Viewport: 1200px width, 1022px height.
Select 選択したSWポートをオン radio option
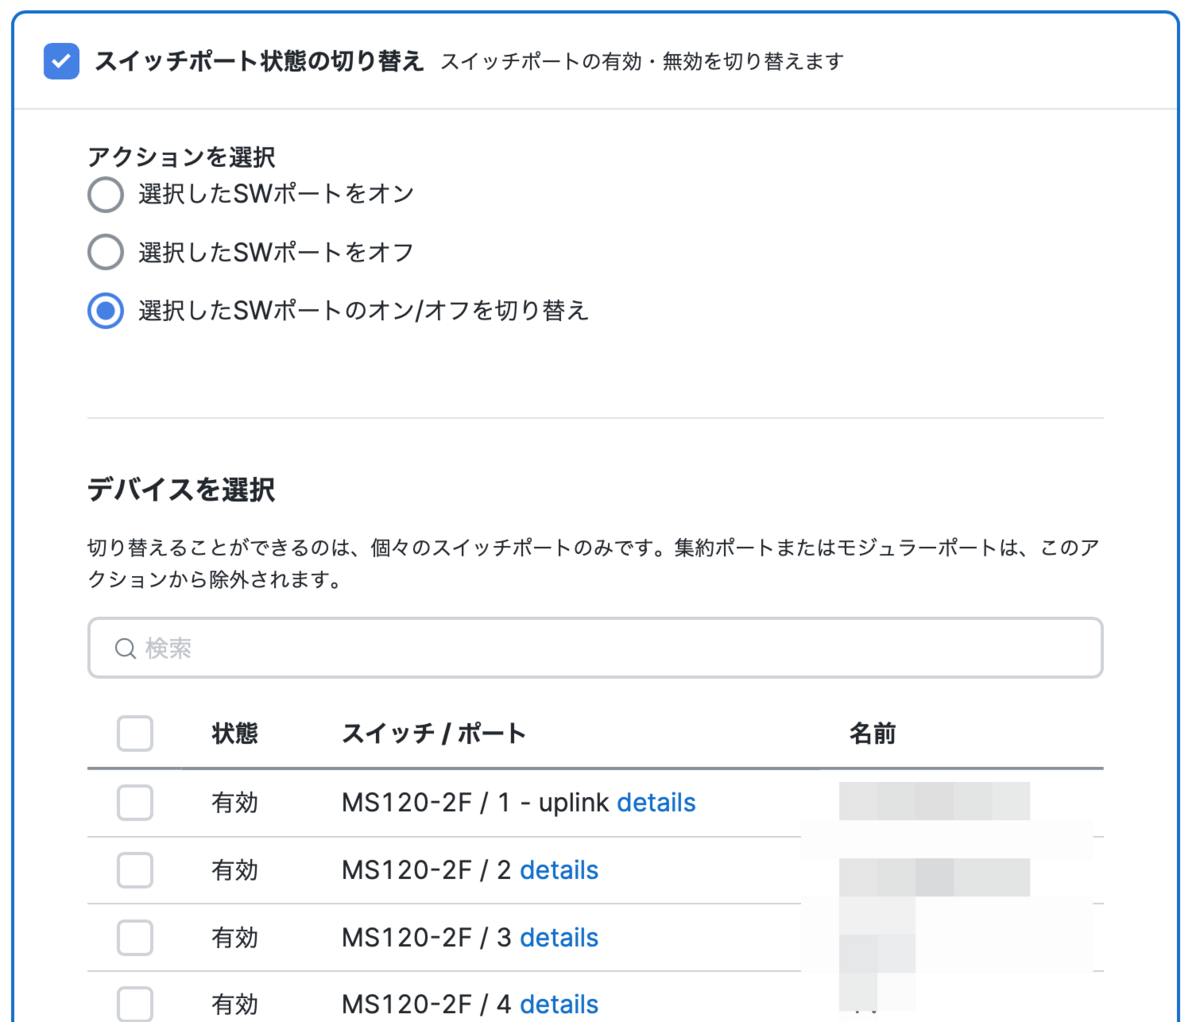105,194
